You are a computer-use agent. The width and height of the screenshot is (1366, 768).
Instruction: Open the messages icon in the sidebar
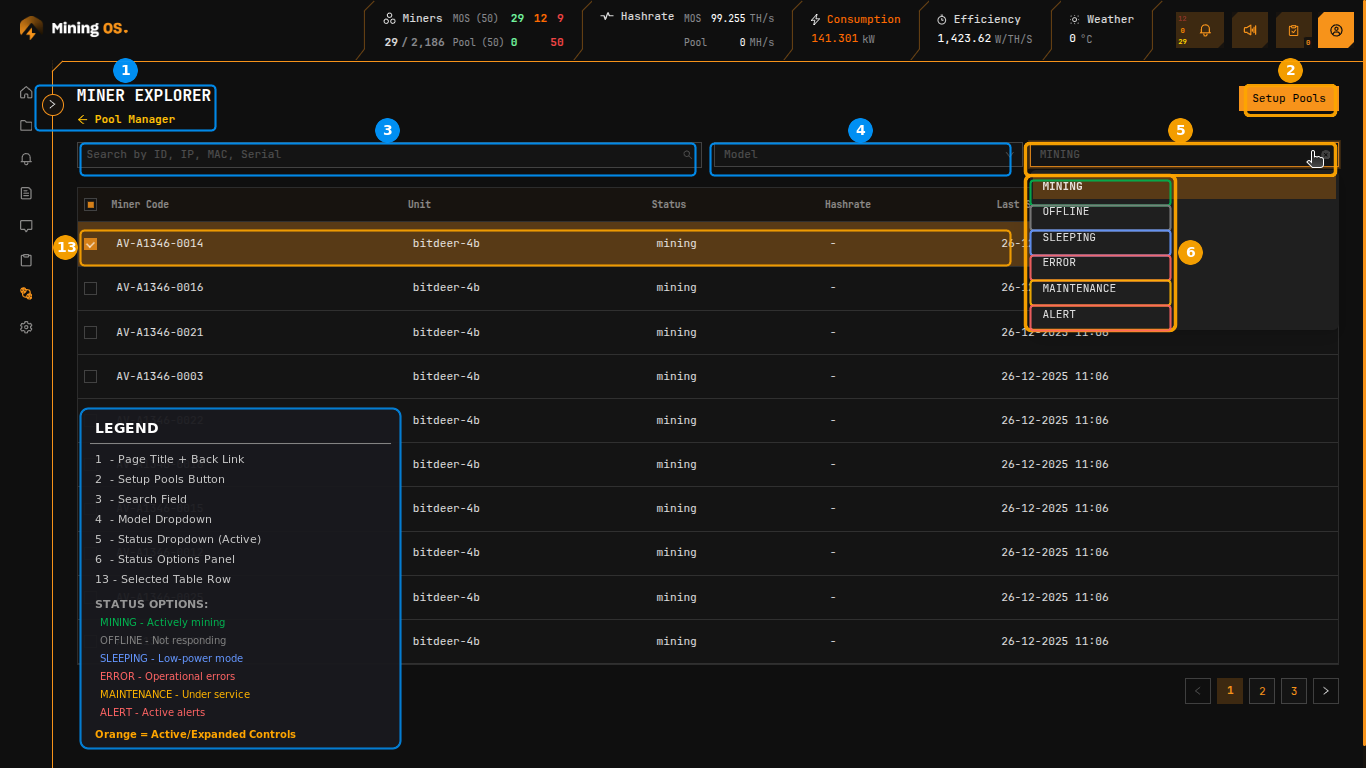pos(25,226)
